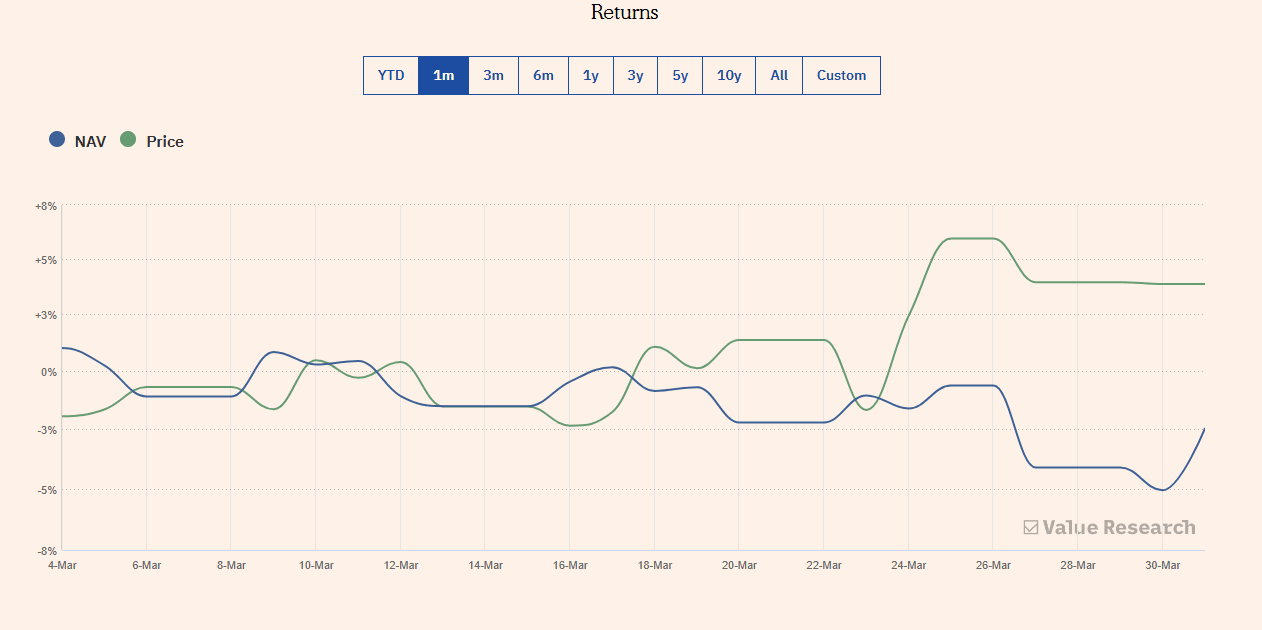The width and height of the screenshot is (1262, 630).
Task: Select the 1y time range
Action: pos(591,76)
